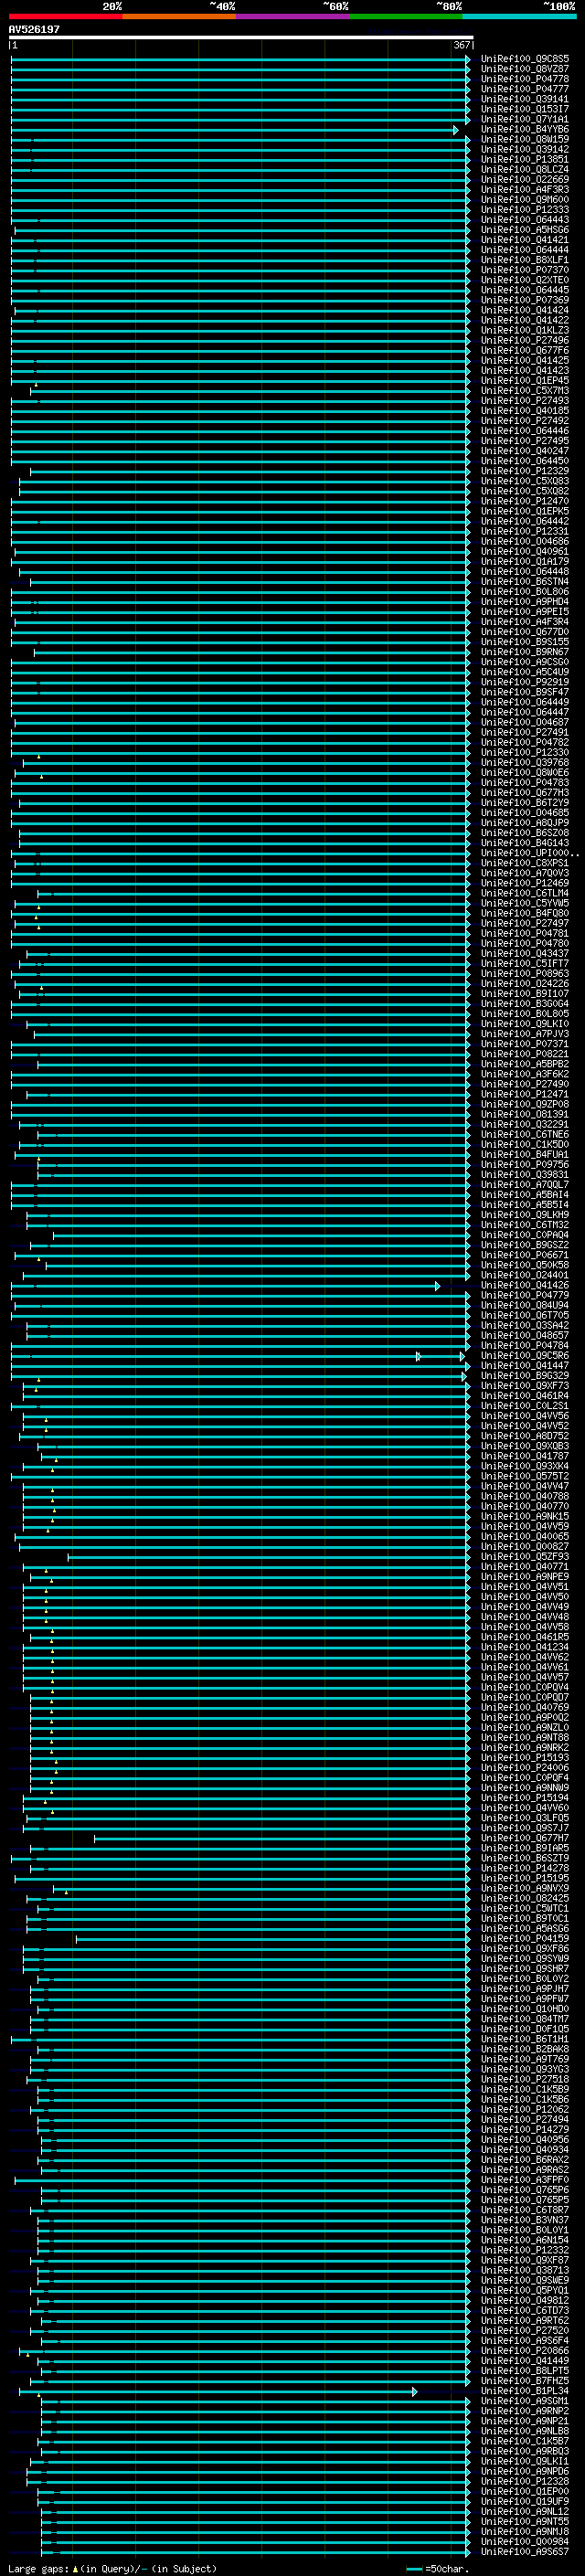The width and height of the screenshot is (585, 2576).
Task: Click the orange ~40% identity legend segment
Action: 179,16
